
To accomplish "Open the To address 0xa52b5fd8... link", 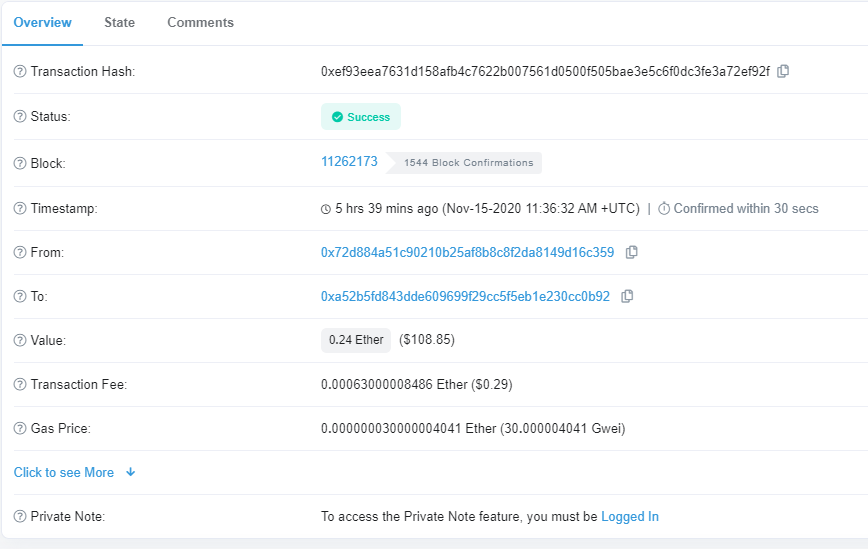I will point(466,296).
